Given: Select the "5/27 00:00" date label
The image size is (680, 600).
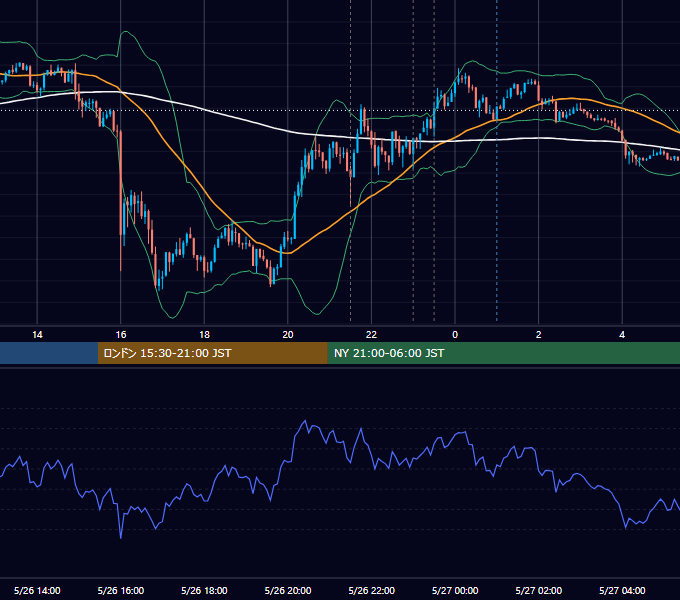Looking at the screenshot, I should (x=455, y=590).
